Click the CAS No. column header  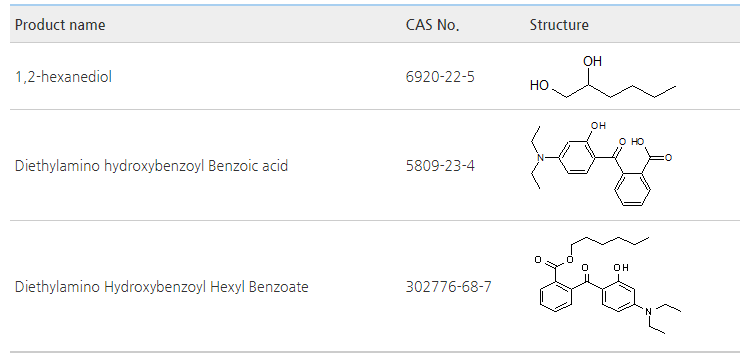click(x=432, y=24)
